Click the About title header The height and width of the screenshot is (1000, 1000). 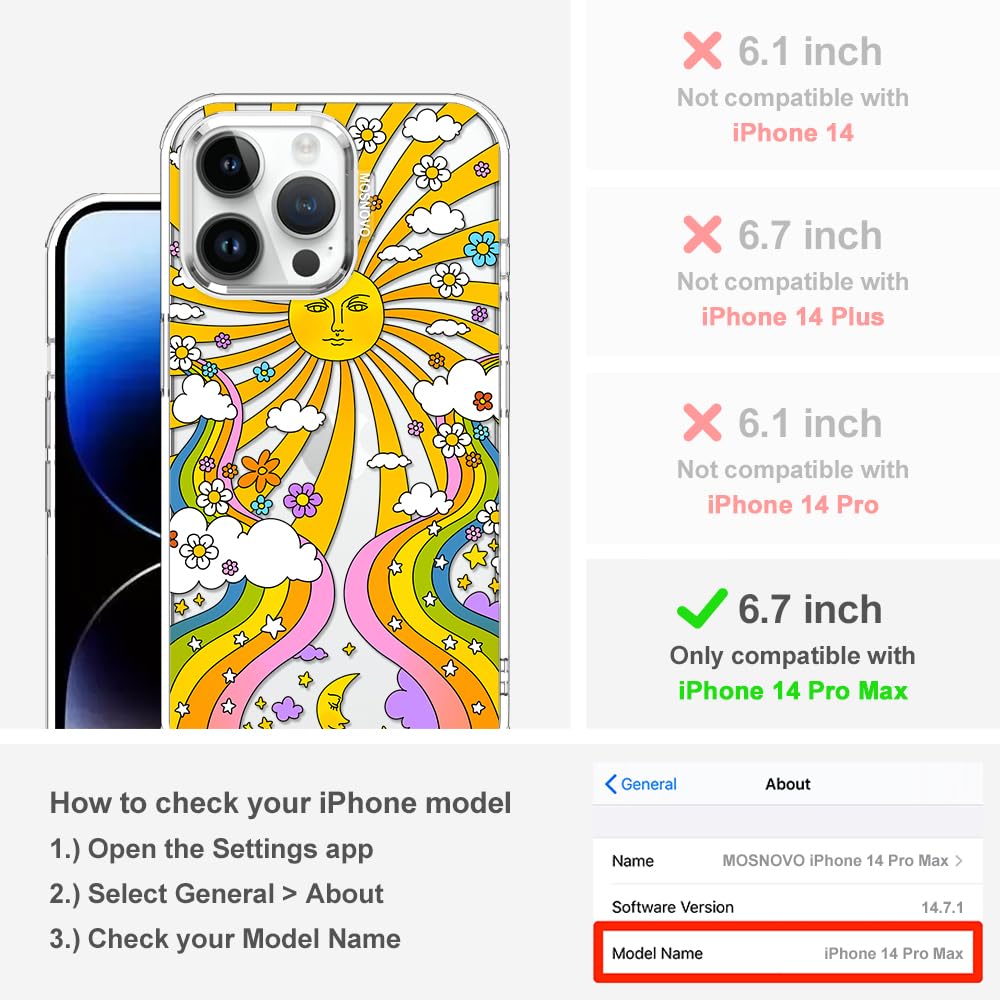[788, 784]
